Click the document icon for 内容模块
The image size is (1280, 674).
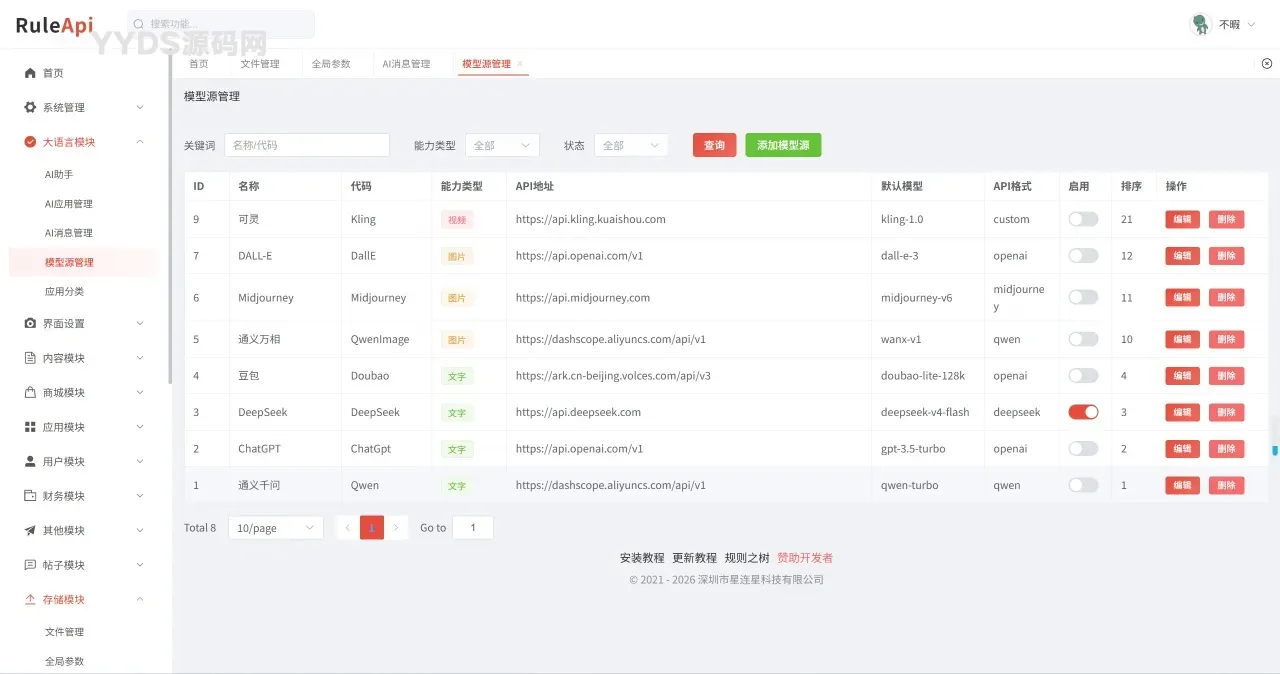pos(30,358)
